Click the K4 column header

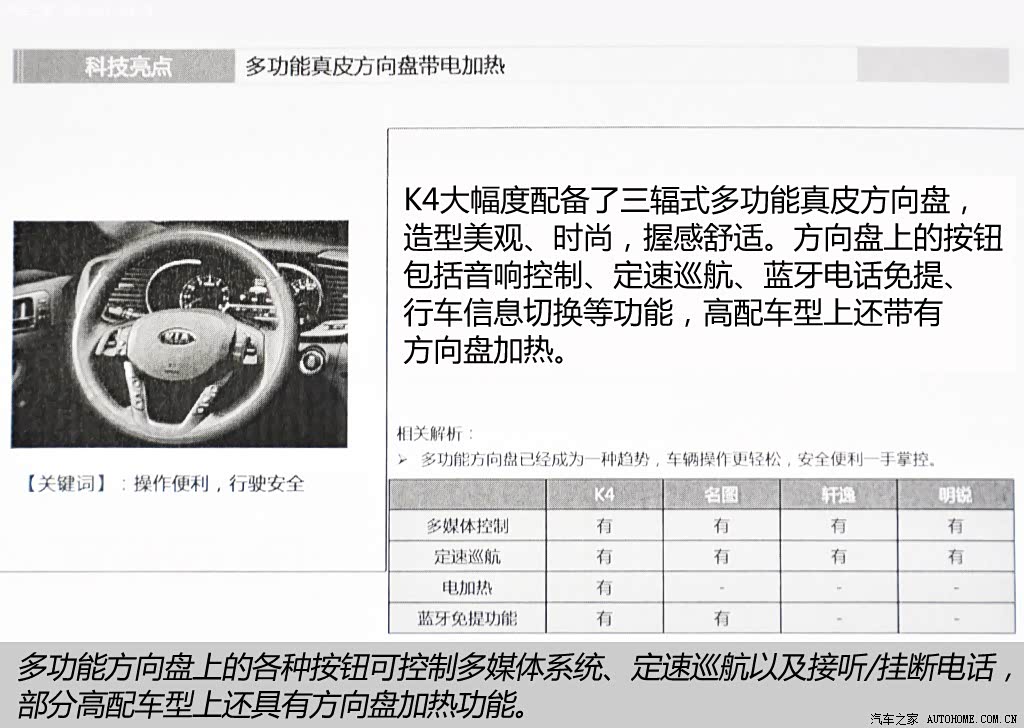(x=604, y=494)
